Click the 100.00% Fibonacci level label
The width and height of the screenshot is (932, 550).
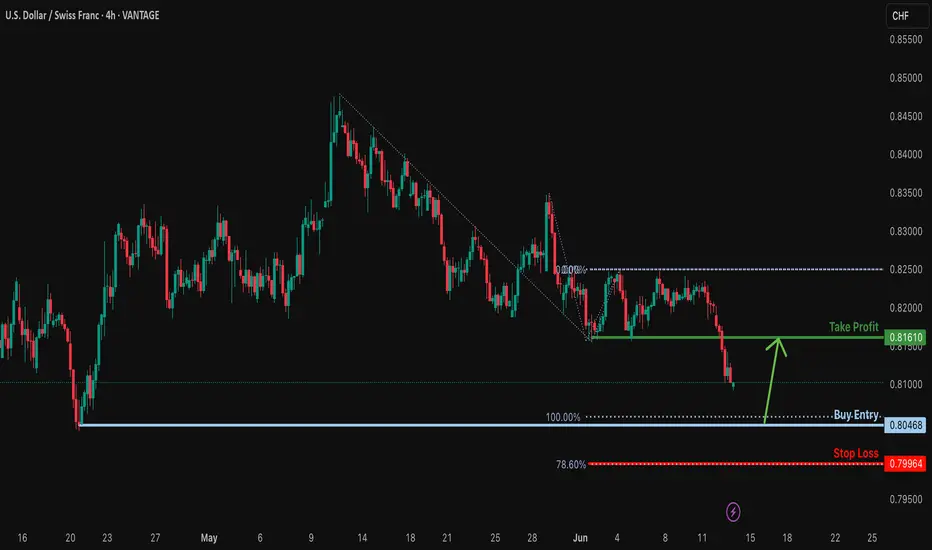[x=563, y=417]
